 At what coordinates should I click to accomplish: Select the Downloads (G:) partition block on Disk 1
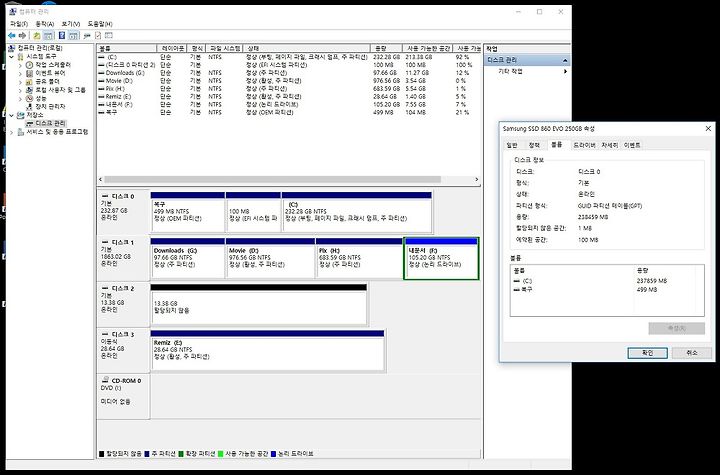pos(188,258)
